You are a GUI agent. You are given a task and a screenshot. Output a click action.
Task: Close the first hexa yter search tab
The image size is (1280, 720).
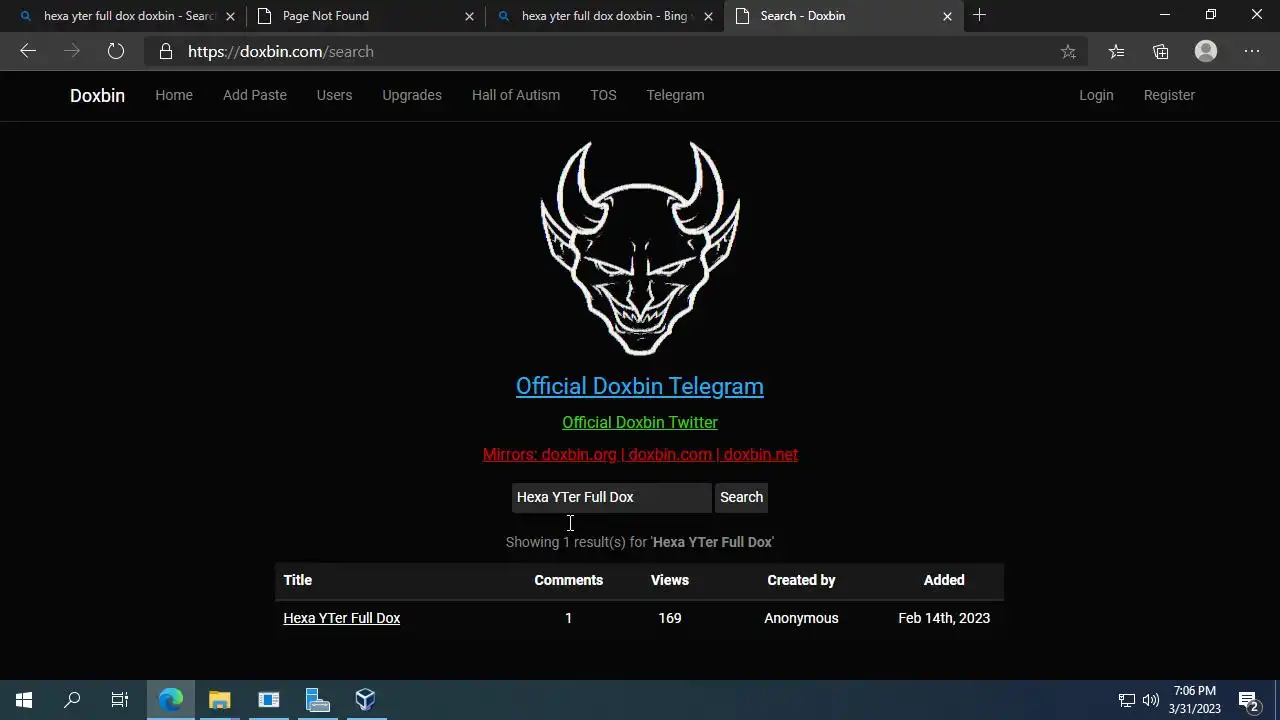pyautogui.click(x=230, y=16)
